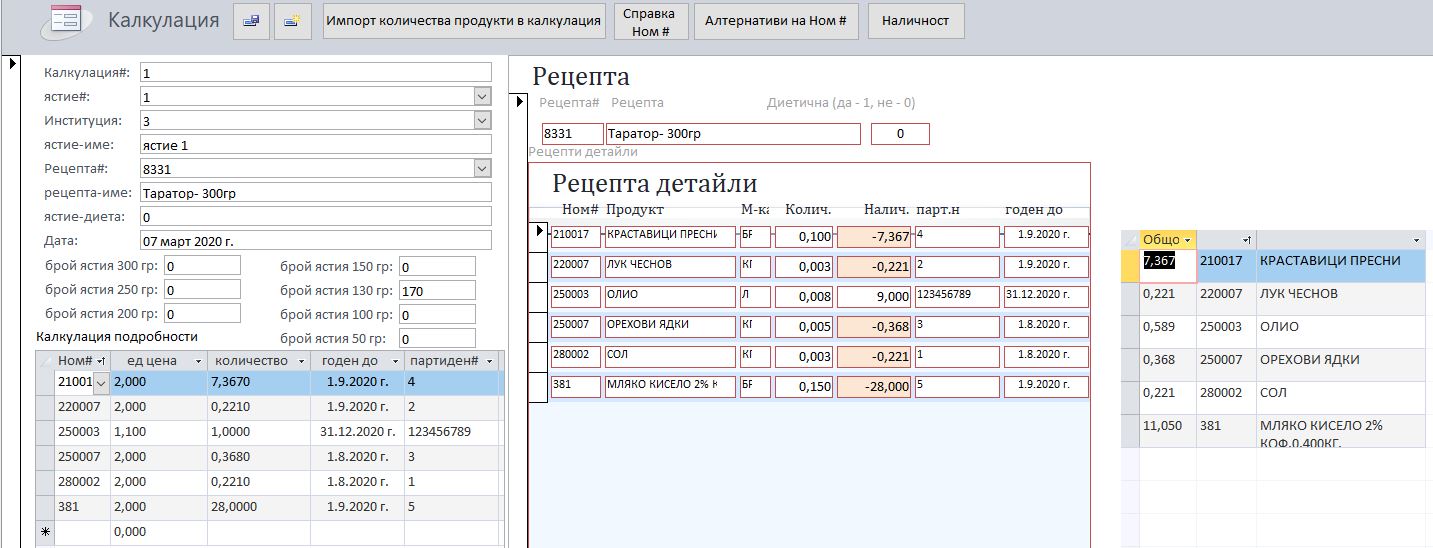Open the партиден# column filter arrow
Image resolution: width=1433 pixels, height=548 pixels.
click(491, 361)
